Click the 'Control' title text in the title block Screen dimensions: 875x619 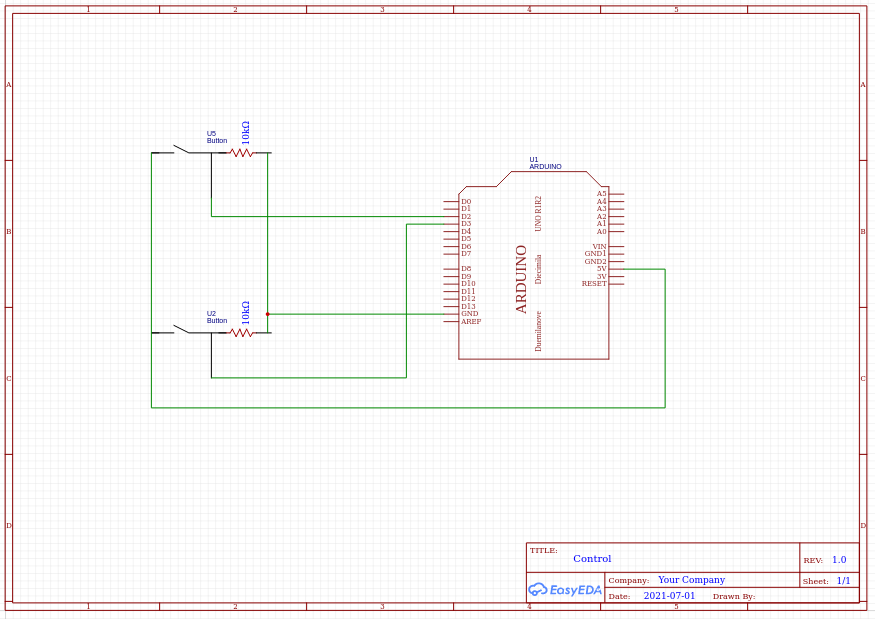pos(592,559)
